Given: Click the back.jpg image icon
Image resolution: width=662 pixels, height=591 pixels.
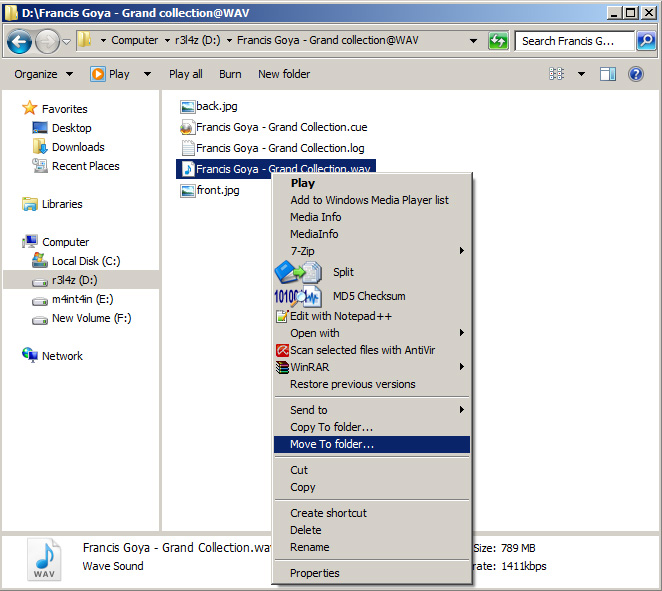Looking at the screenshot, I should point(187,106).
